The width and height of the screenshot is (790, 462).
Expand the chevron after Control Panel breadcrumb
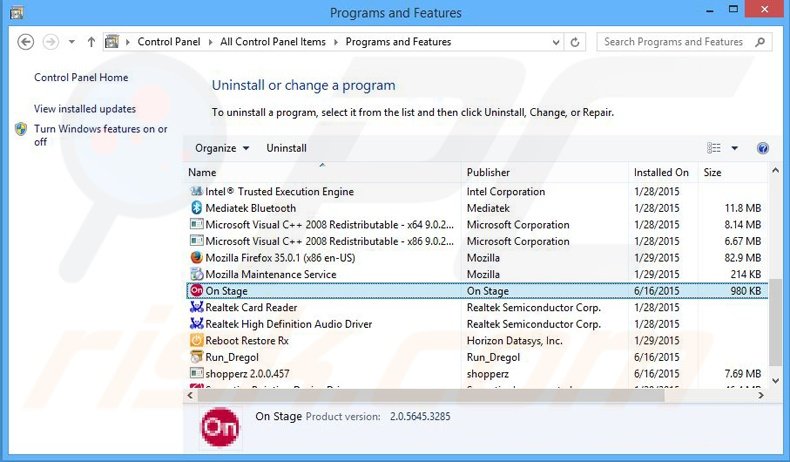pos(210,42)
